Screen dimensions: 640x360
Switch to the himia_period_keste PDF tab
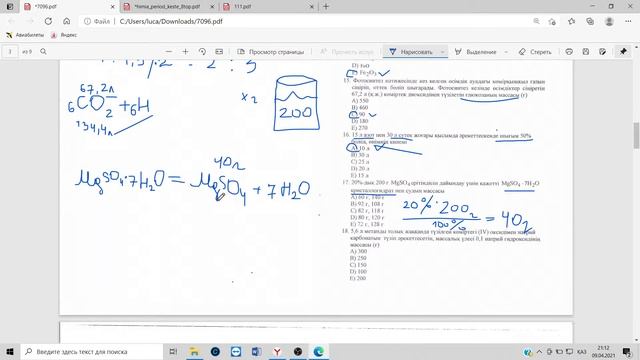(167, 7)
